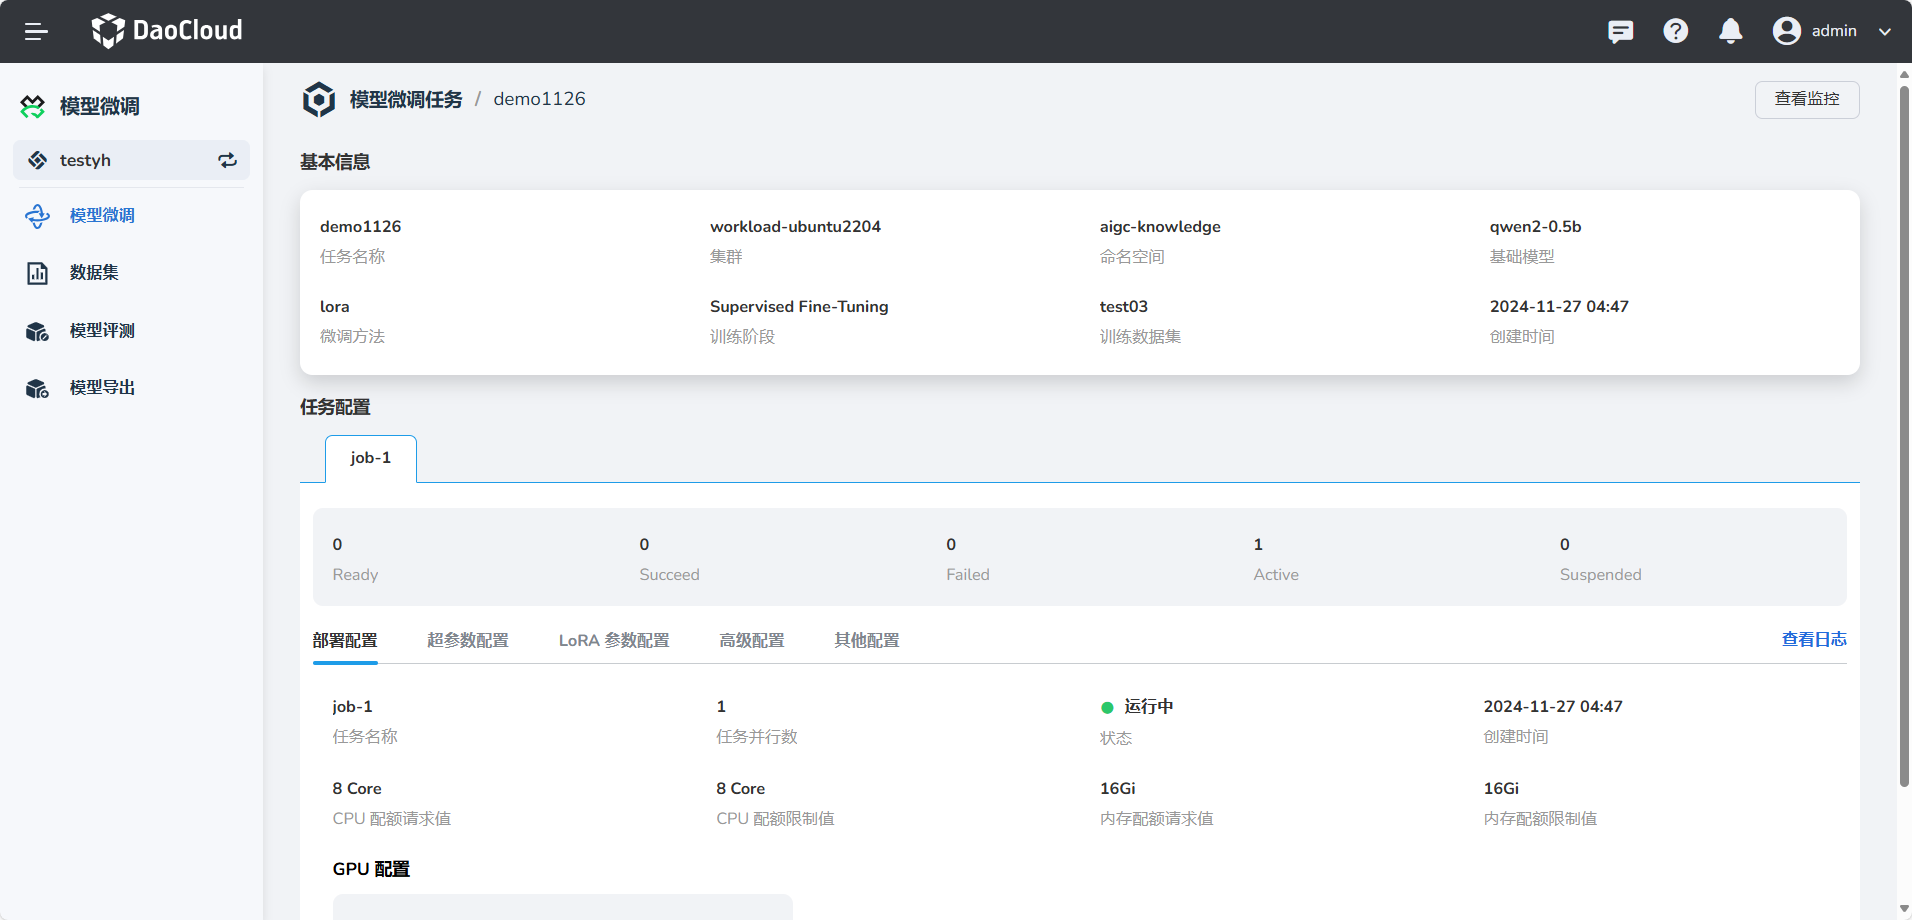Click the Succeed count label
Viewport: 1912px width, 920px height.
coord(669,575)
